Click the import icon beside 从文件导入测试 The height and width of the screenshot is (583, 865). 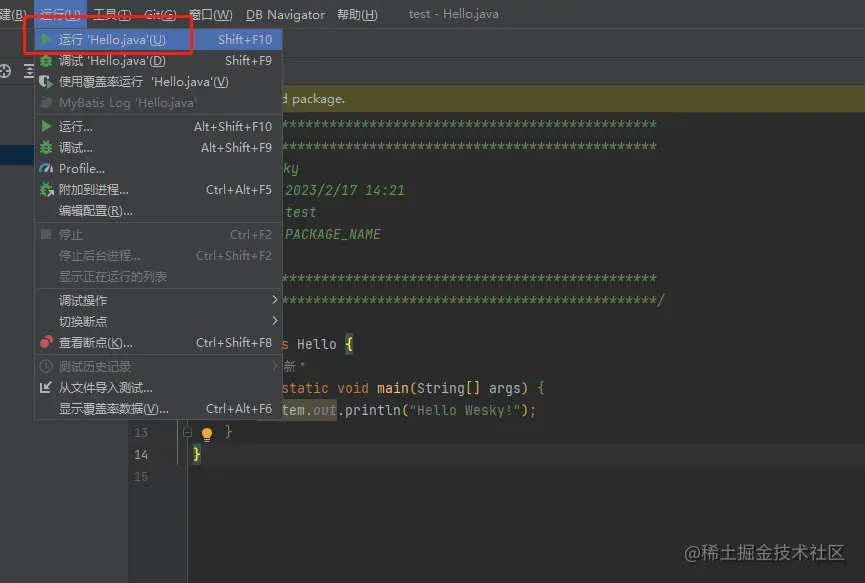coord(46,387)
